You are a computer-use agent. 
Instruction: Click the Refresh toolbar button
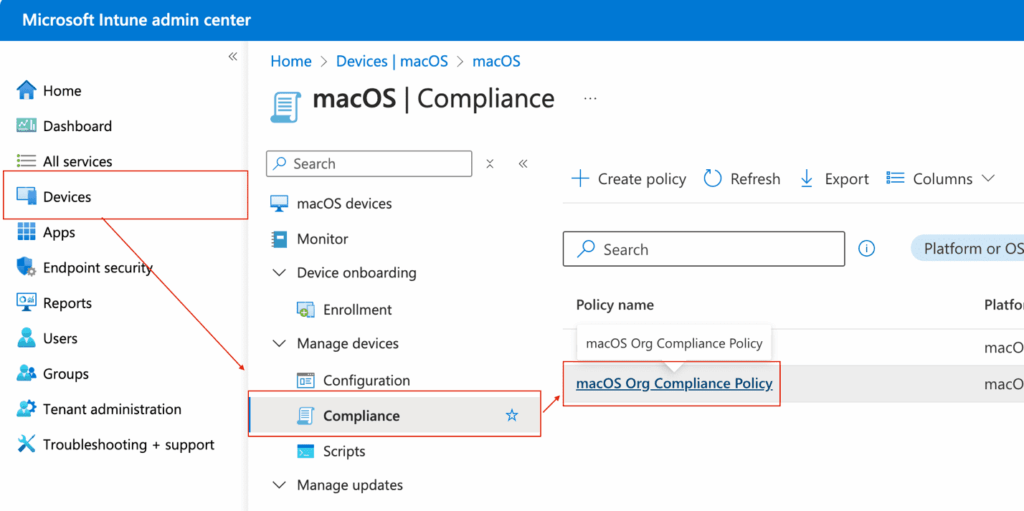[x=741, y=179]
